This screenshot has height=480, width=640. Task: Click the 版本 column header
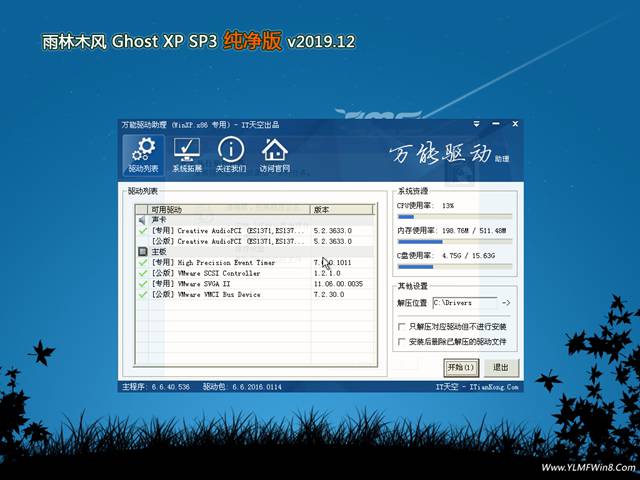[340, 210]
